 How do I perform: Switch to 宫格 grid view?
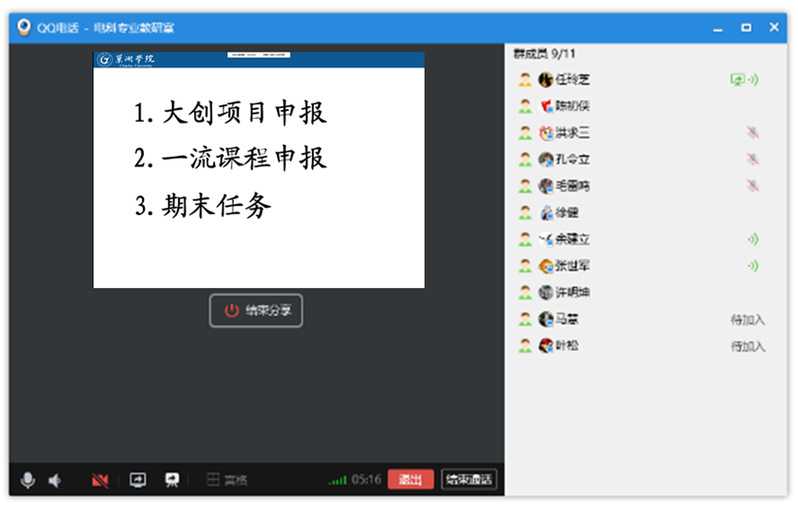click(226, 480)
